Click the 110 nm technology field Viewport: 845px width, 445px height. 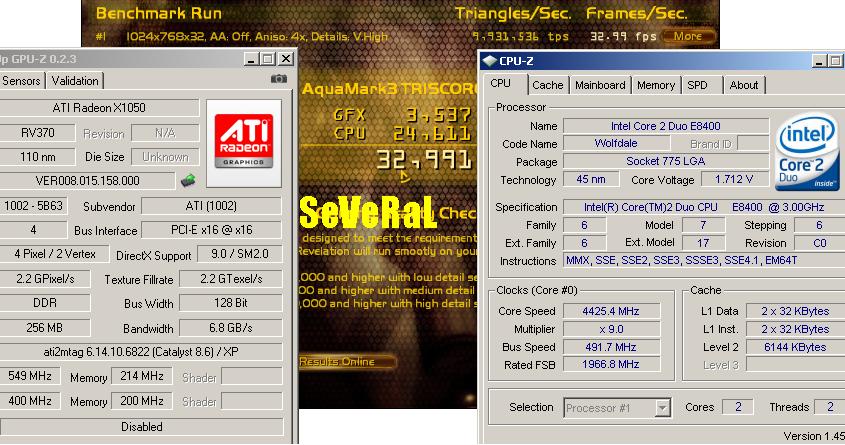(x=38, y=157)
